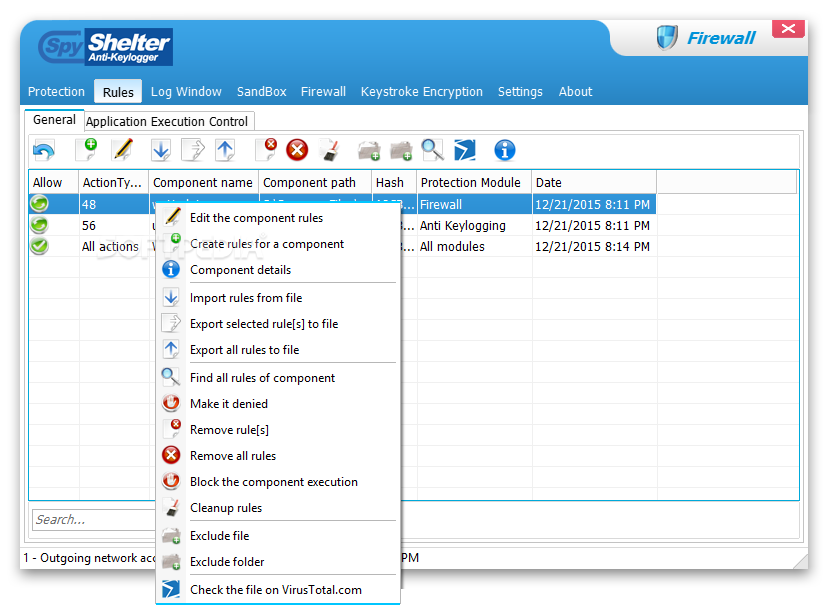Screen dimensions: 828x605
Task: Open the Keystroke Encryption tab
Action: click(421, 91)
